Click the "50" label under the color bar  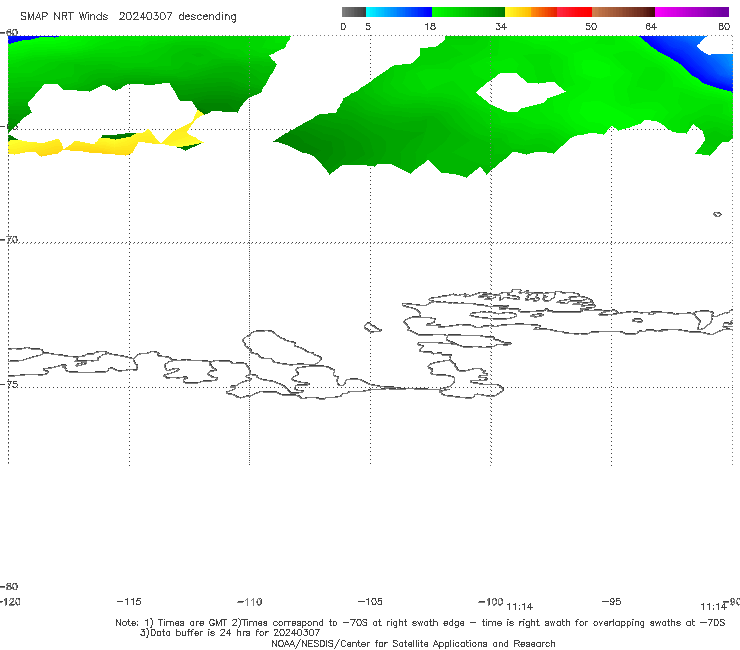click(591, 26)
